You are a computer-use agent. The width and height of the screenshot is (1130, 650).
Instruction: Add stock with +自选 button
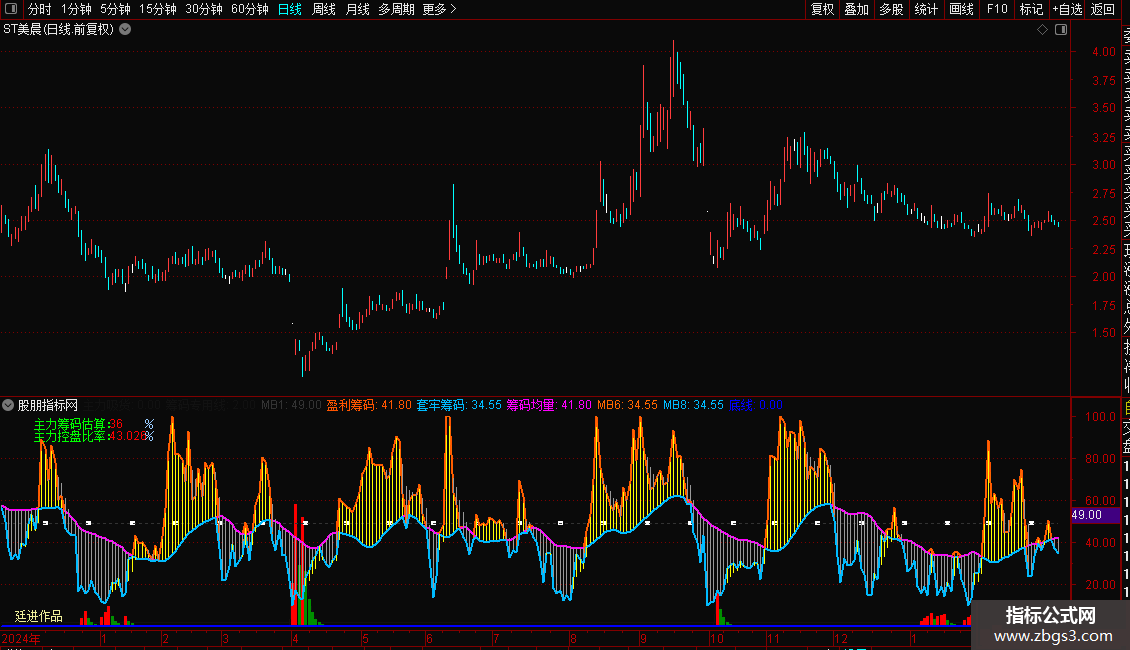pyautogui.click(x=1067, y=9)
